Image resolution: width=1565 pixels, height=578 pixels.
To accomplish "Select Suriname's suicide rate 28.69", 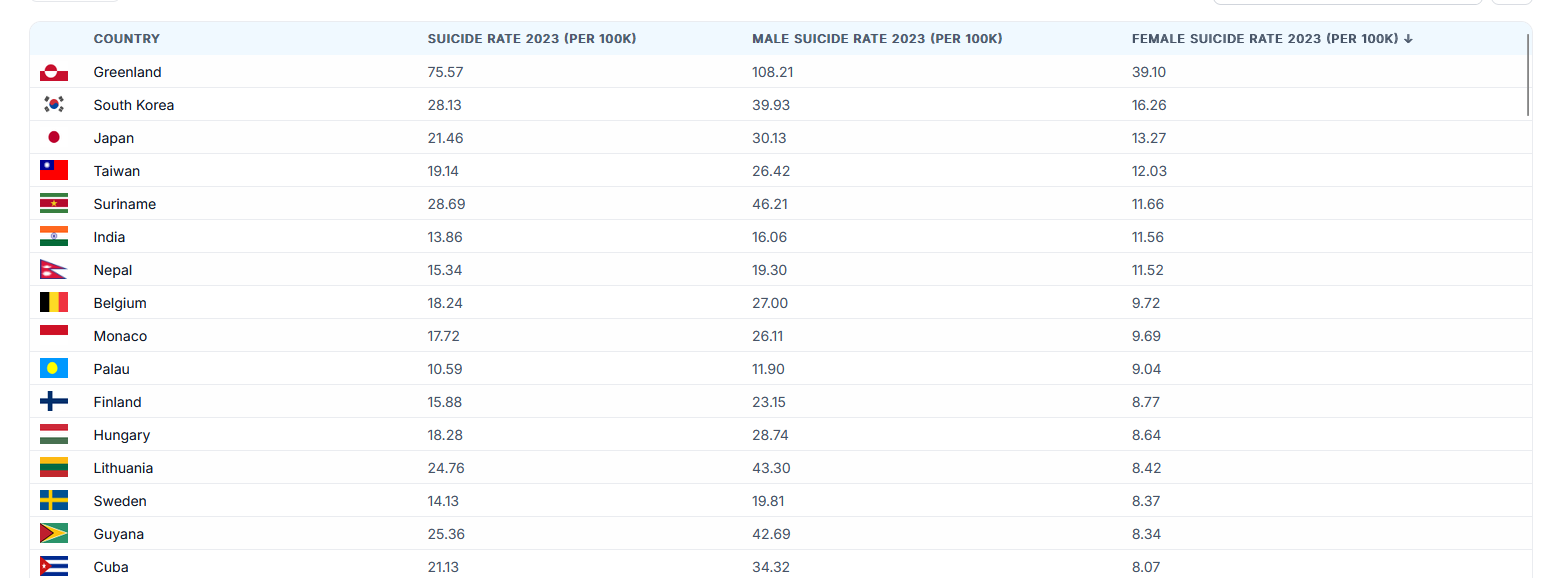I will [447, 204].
